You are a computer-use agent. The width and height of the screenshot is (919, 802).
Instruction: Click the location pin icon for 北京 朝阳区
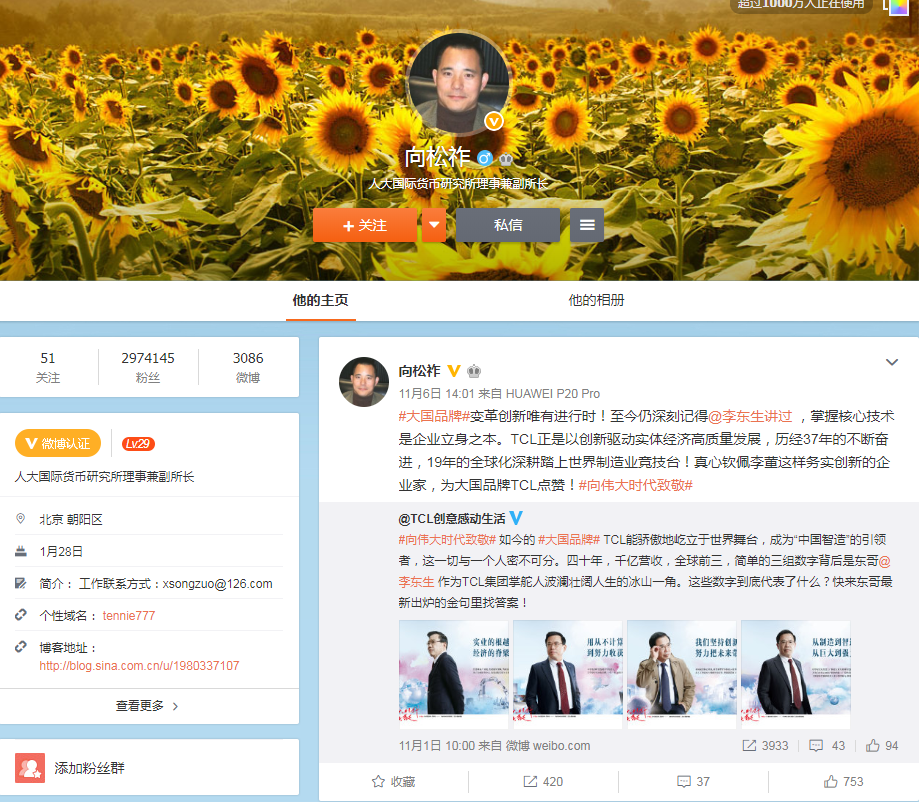[21, 519]
